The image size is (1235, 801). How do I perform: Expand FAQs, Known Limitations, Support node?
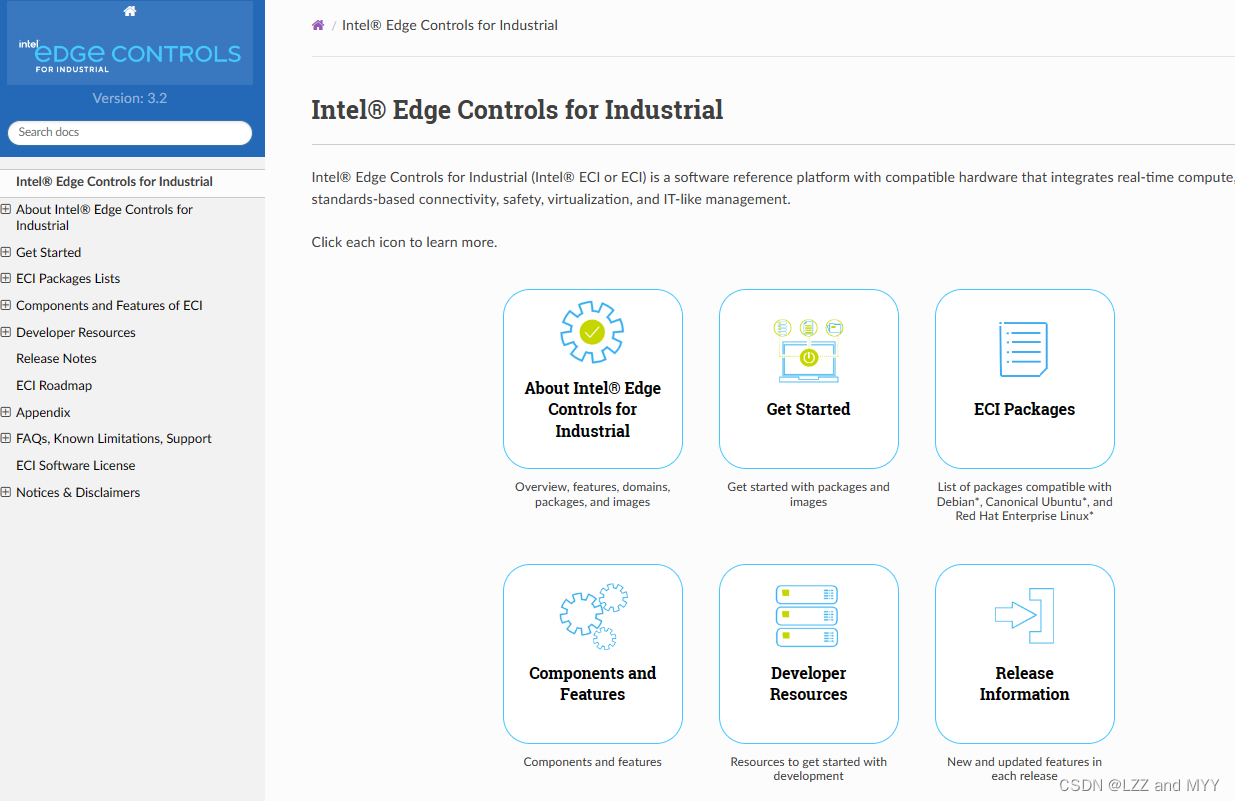[6, 438]
